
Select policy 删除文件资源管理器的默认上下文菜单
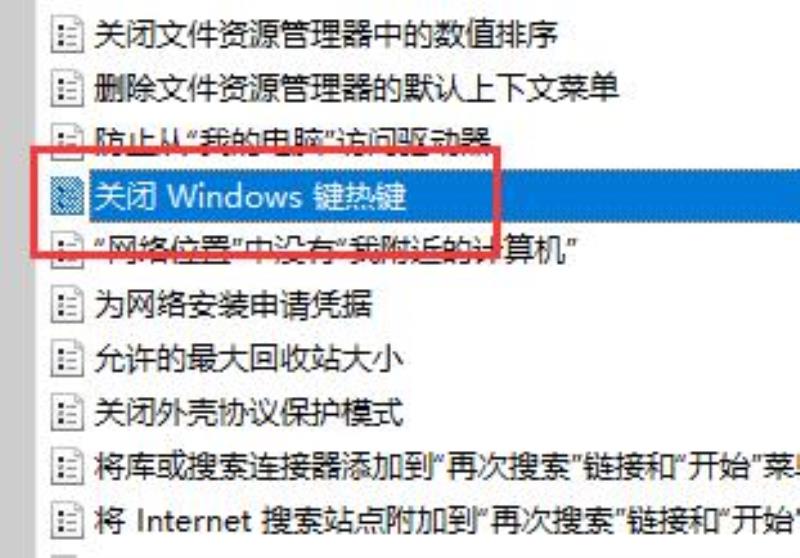click(x=356, y=88)
